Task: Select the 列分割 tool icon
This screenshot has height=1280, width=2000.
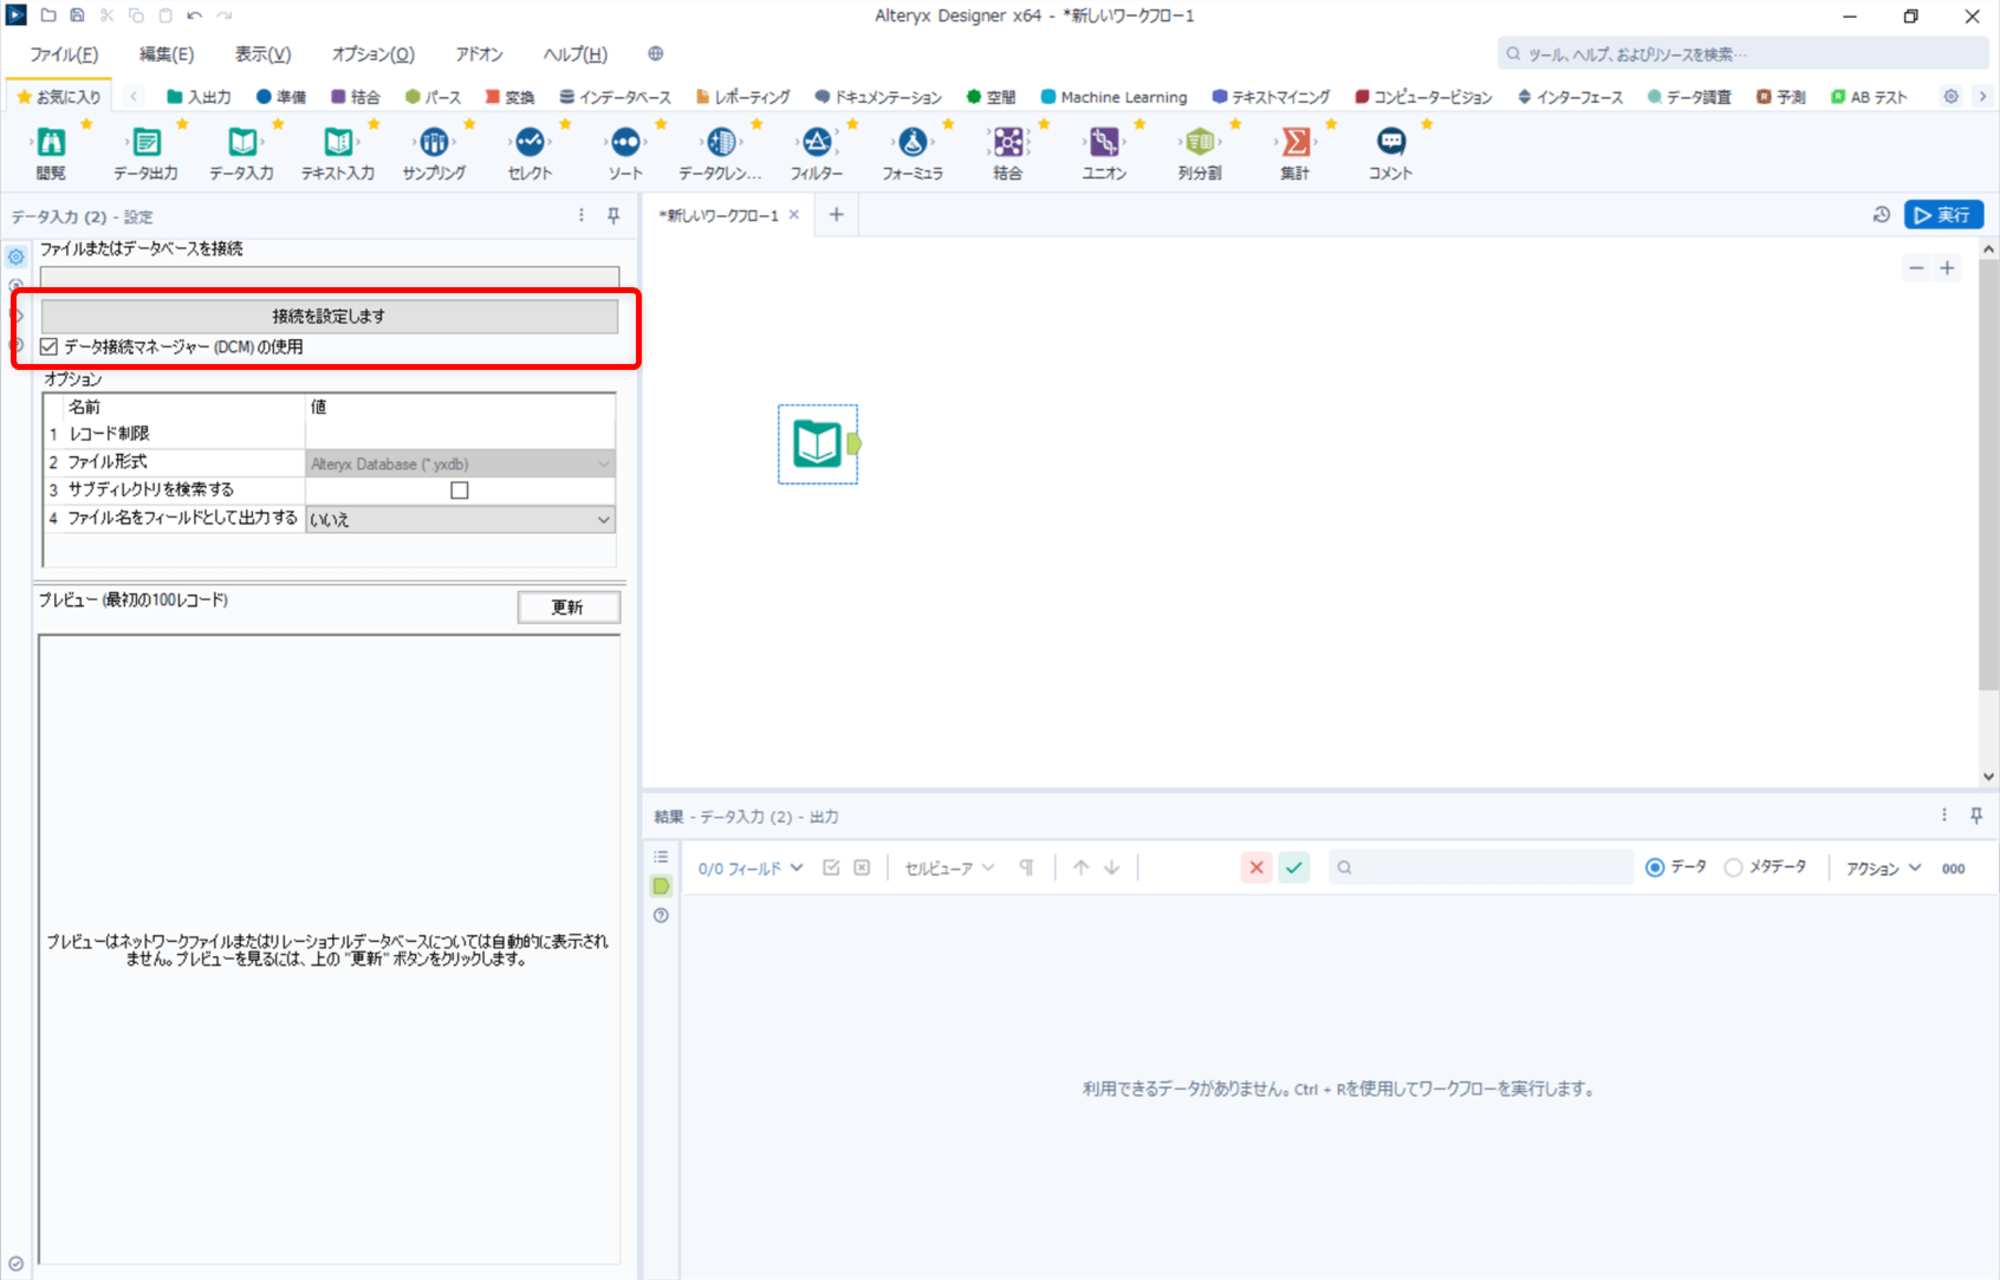Action: click(1200, 142)
